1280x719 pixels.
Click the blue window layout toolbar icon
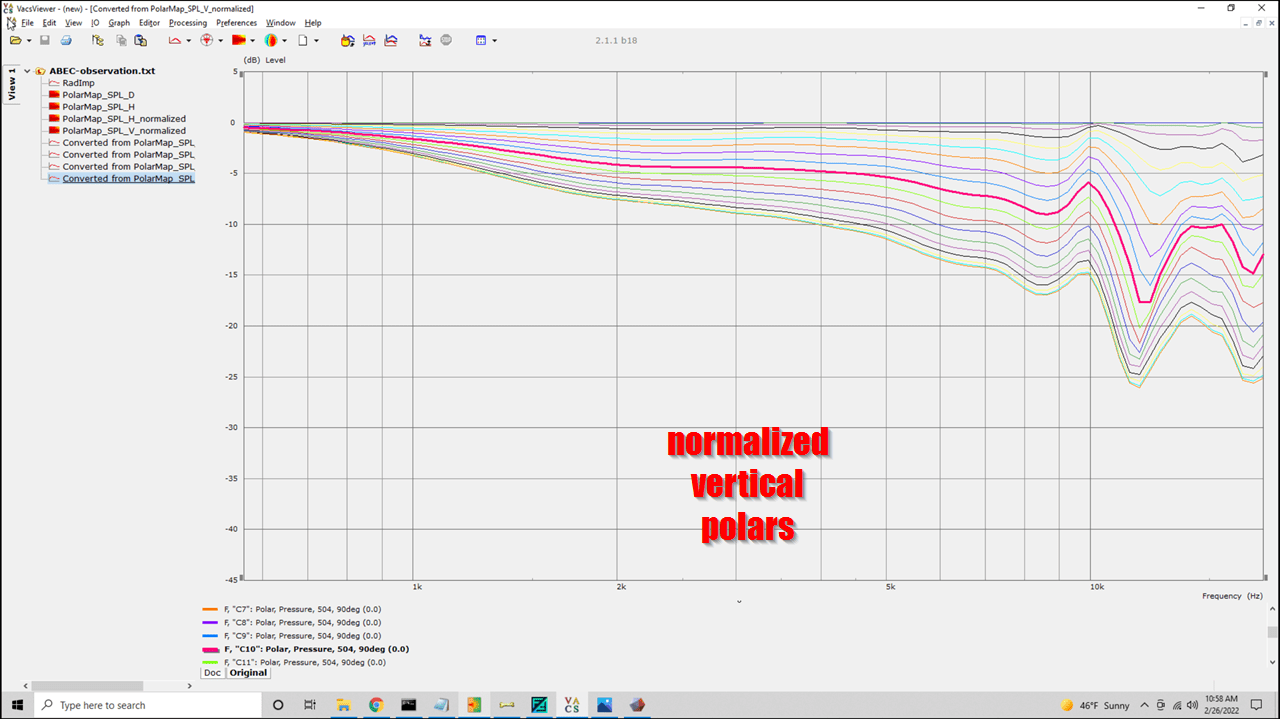(481, 40)
